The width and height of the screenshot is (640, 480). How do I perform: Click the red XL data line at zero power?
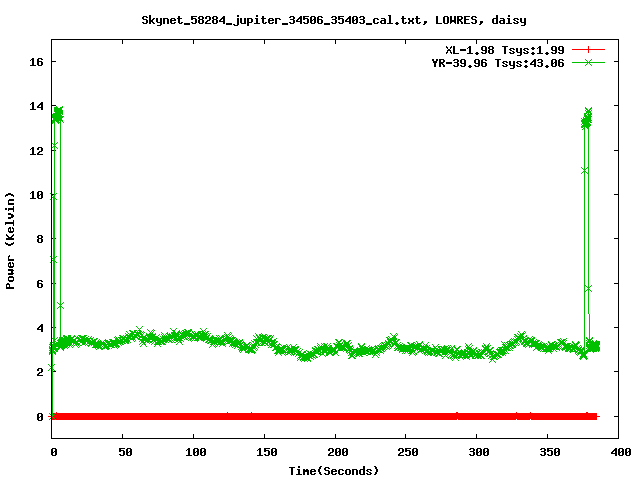click(324, 416)
